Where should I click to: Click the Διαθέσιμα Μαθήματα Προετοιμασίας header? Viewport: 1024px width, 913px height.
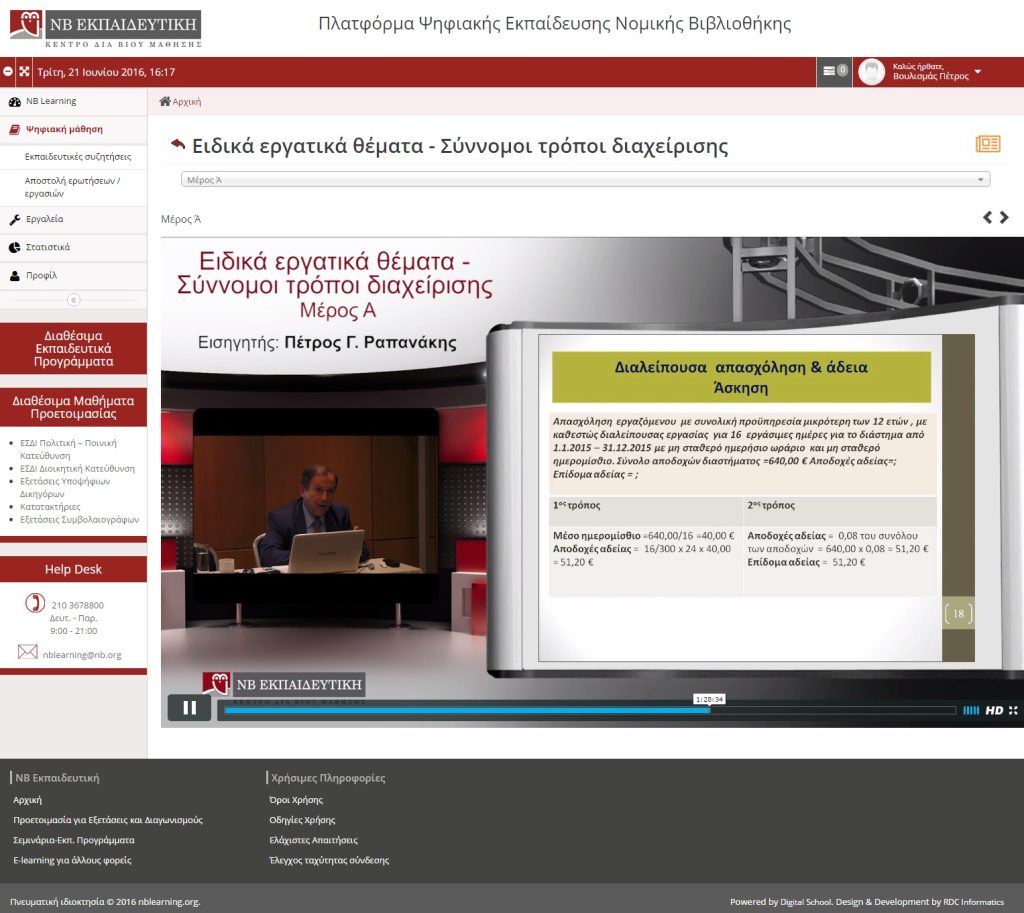click(x=73, y=407)
